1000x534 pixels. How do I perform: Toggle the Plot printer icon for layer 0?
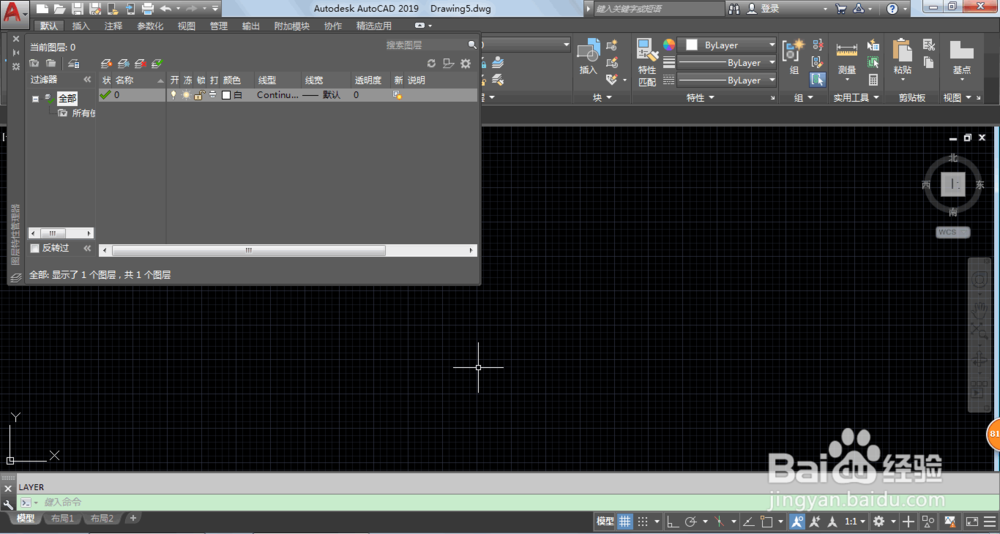(x=213, y=95)
